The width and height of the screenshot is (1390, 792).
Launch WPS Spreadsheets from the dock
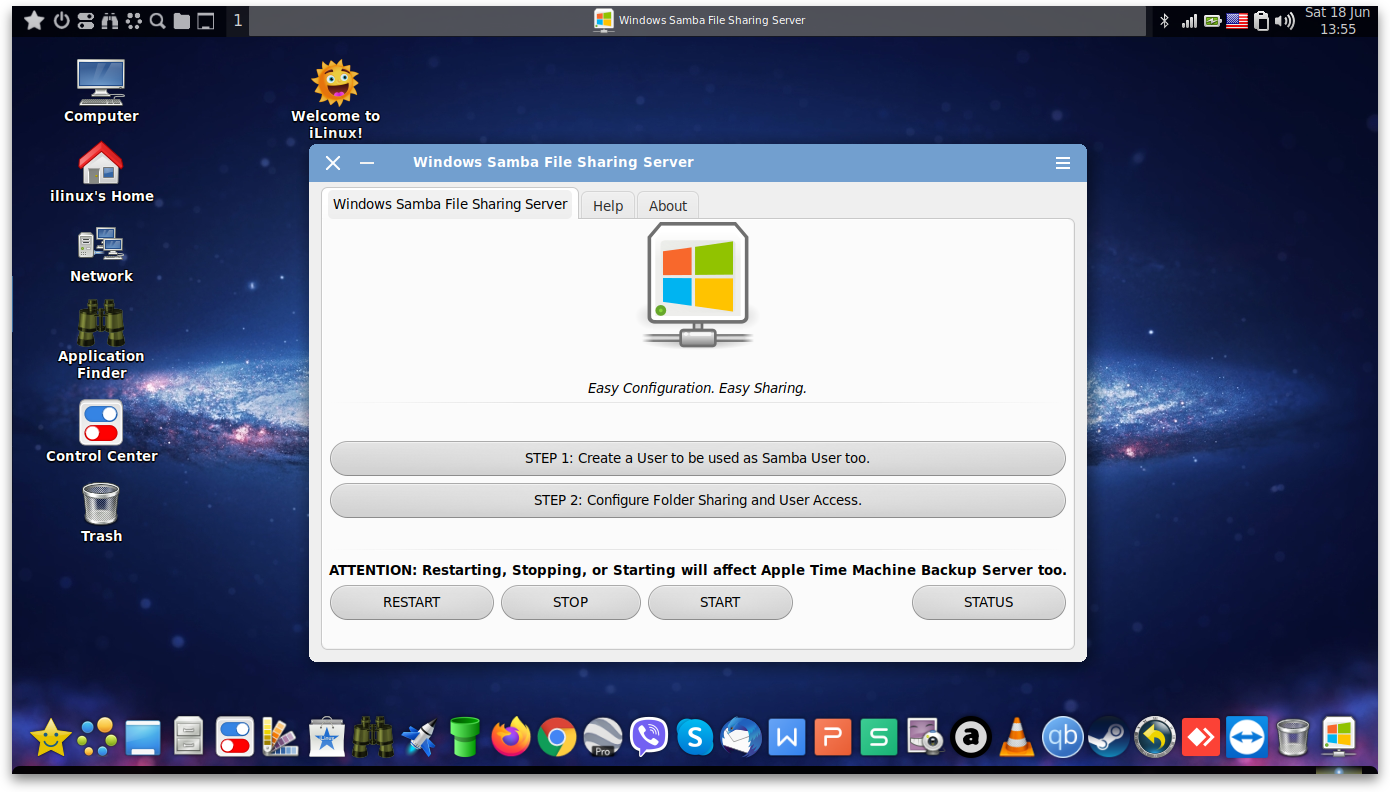[x=879, y=738]
